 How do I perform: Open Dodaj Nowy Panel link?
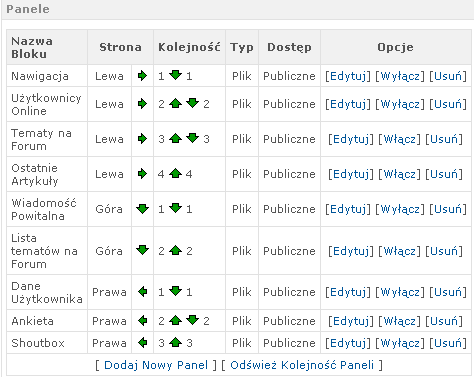pos(156,365)
